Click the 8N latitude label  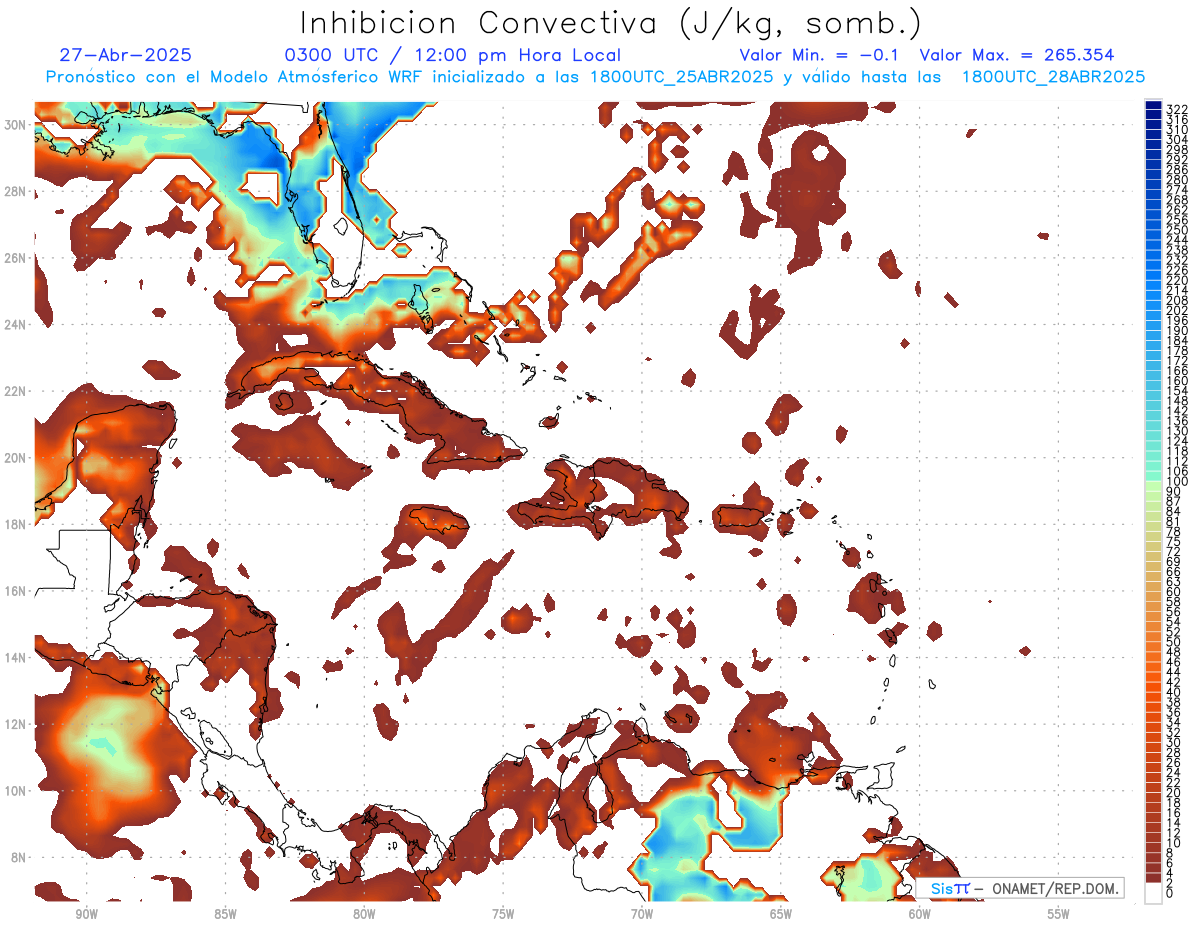coord(20,858)
